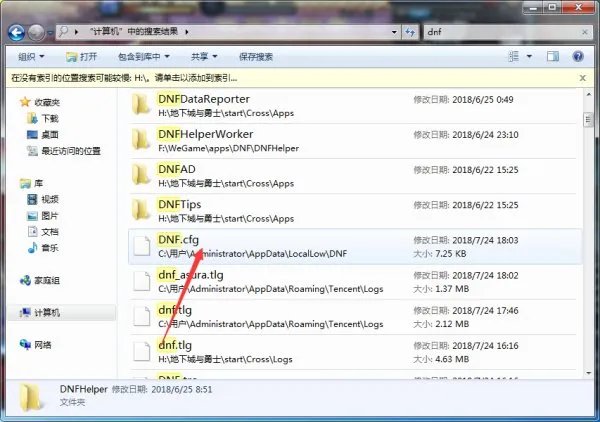Click the DNFTips folder icon
600x422 pixels.
point(141,210)
